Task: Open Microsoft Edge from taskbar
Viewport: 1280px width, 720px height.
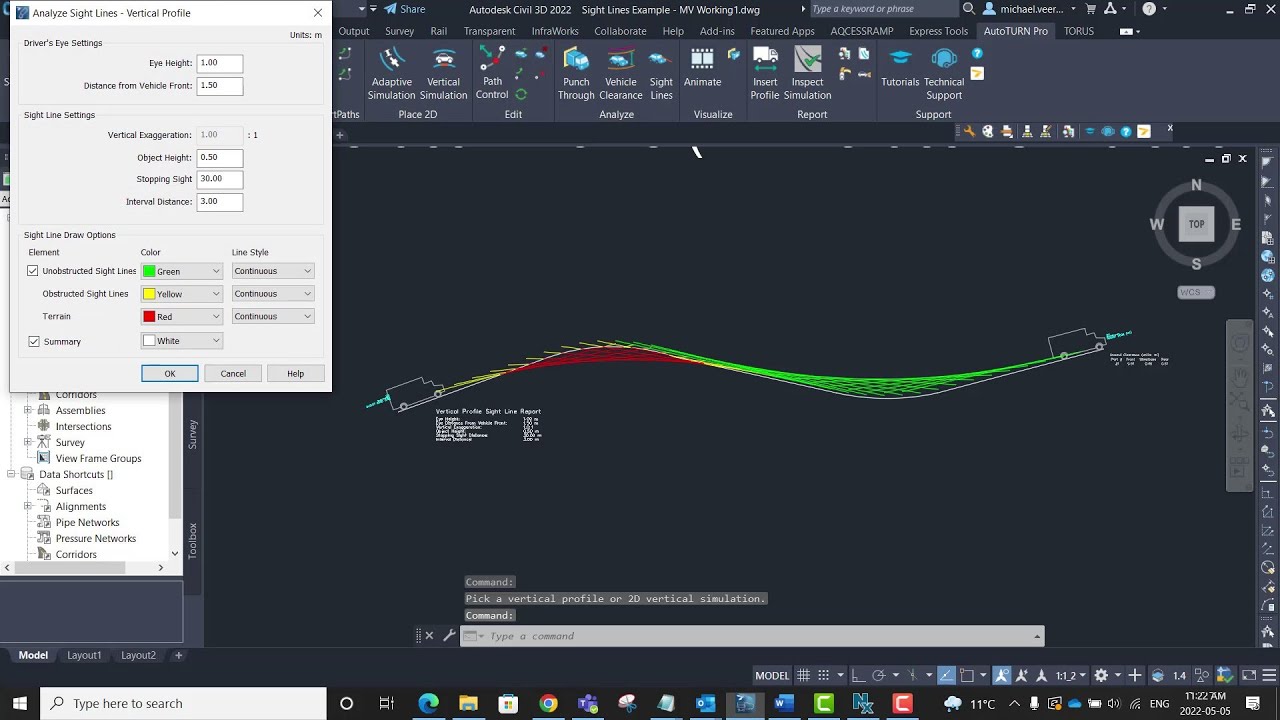Action: pos(428,703)
